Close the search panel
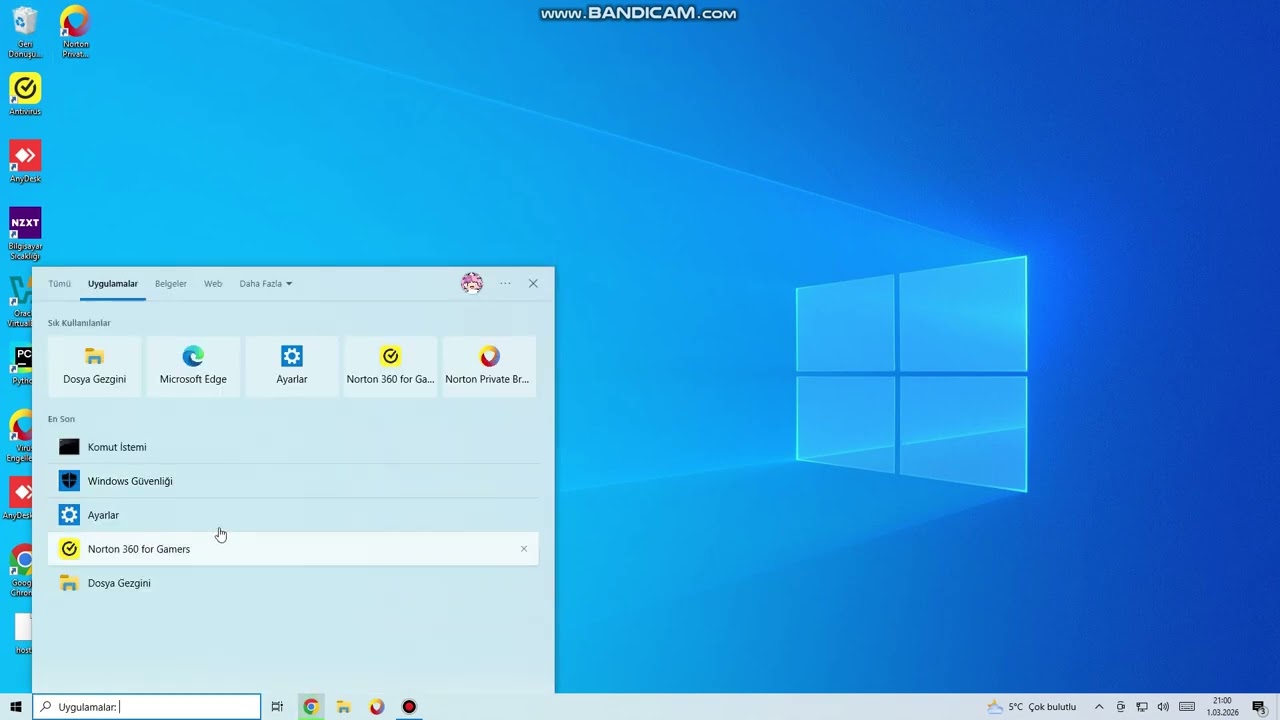This screenshot has width=1280, height=720. (533, 284)
